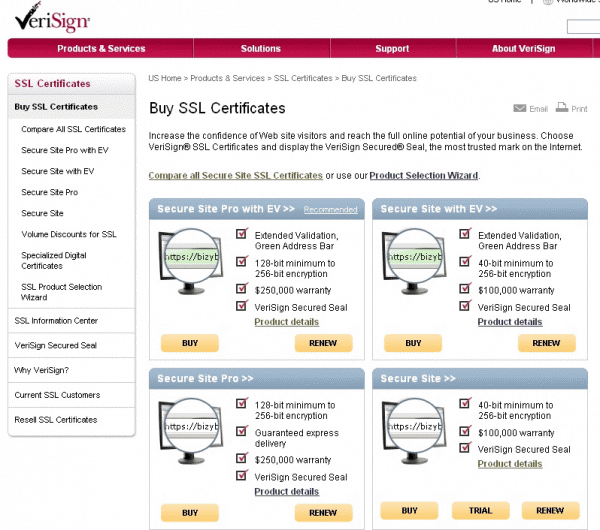Expand the Why VeriSign? sidebar section
Viewport: 600px width, 530px height.
pos(35,370)
